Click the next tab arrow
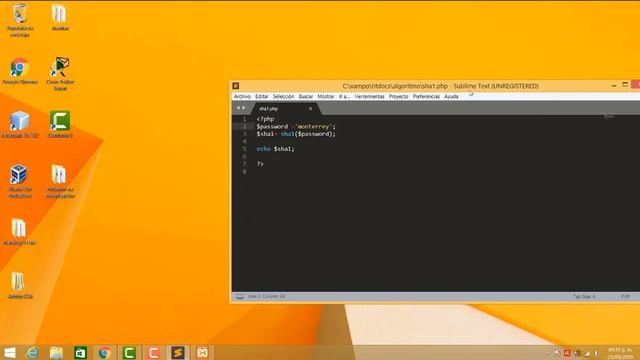This screenshot has width=640, height=360. pyautogui.click(x=244, y=108)
